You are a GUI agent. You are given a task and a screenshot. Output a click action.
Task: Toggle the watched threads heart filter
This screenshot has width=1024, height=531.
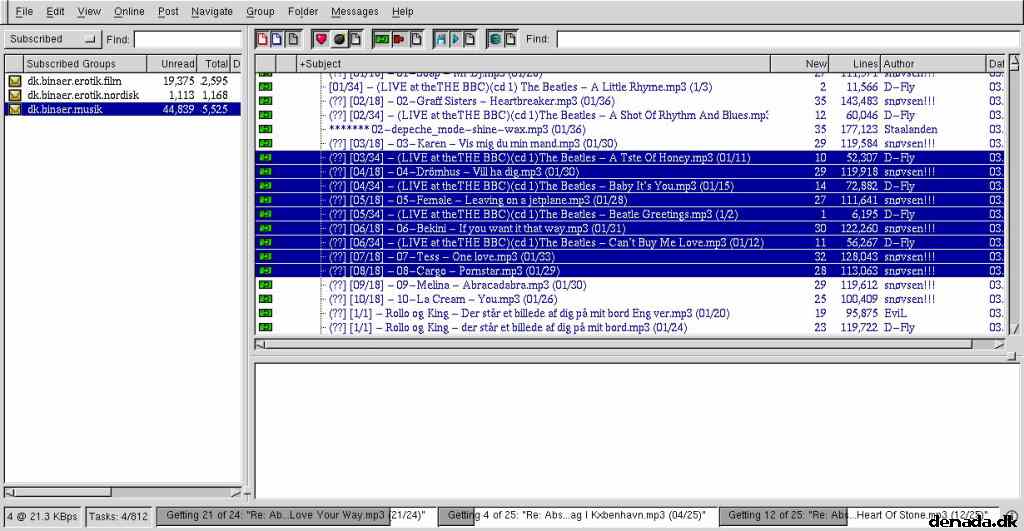(321, 39)
